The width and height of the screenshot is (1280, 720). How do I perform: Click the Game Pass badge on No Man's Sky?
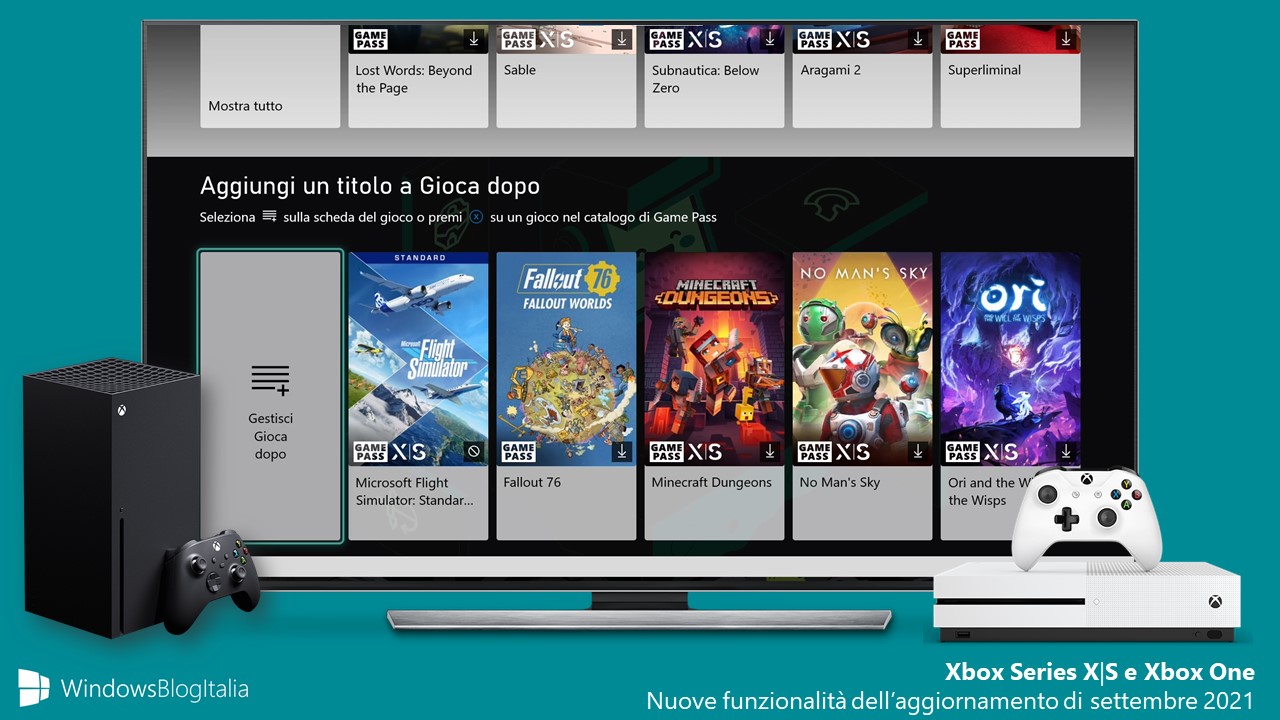point(814,452)
